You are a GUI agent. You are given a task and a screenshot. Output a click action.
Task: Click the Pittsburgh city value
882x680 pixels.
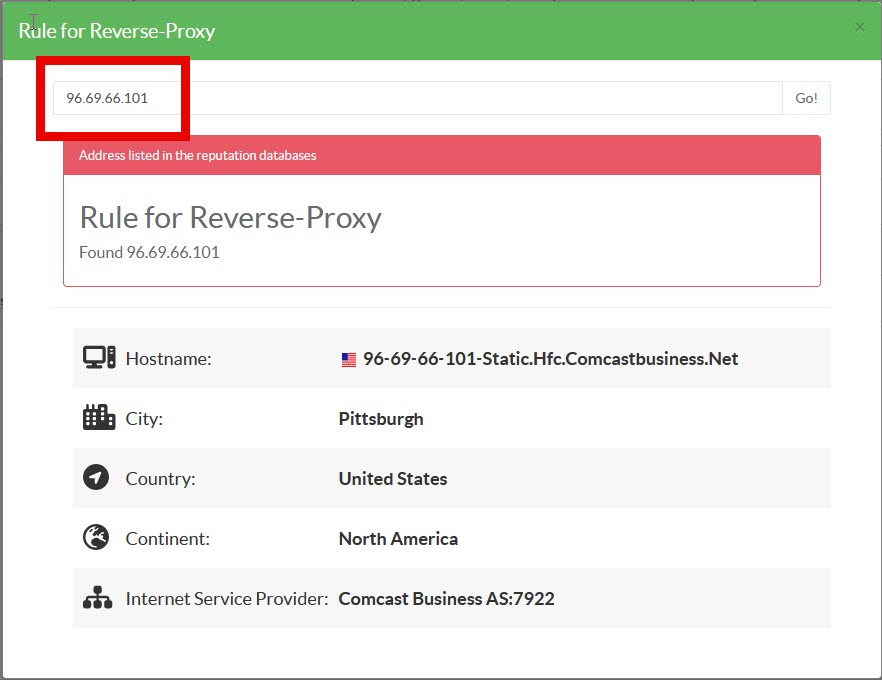(x=381, y=419)
